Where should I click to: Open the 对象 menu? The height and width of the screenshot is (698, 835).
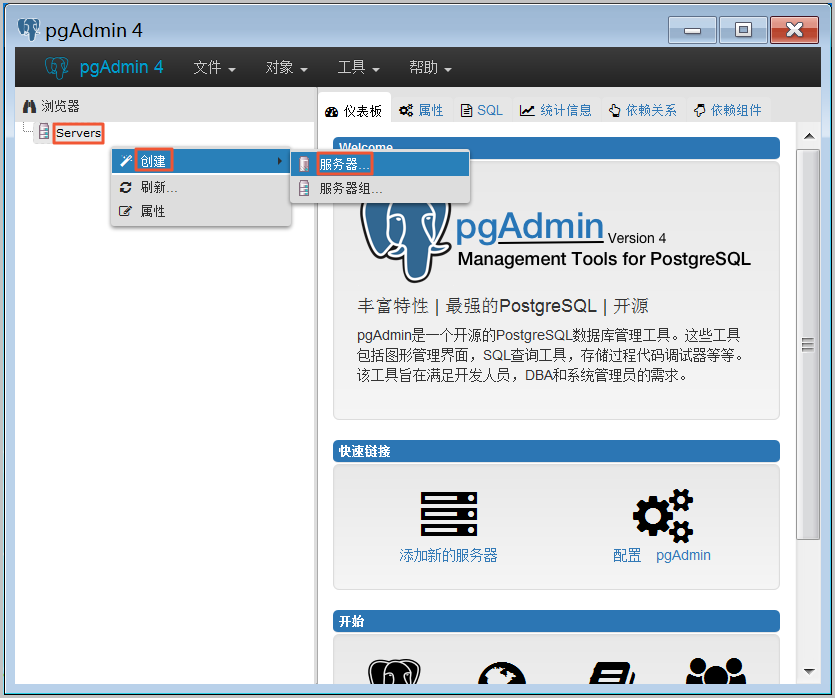click(286, 68)
